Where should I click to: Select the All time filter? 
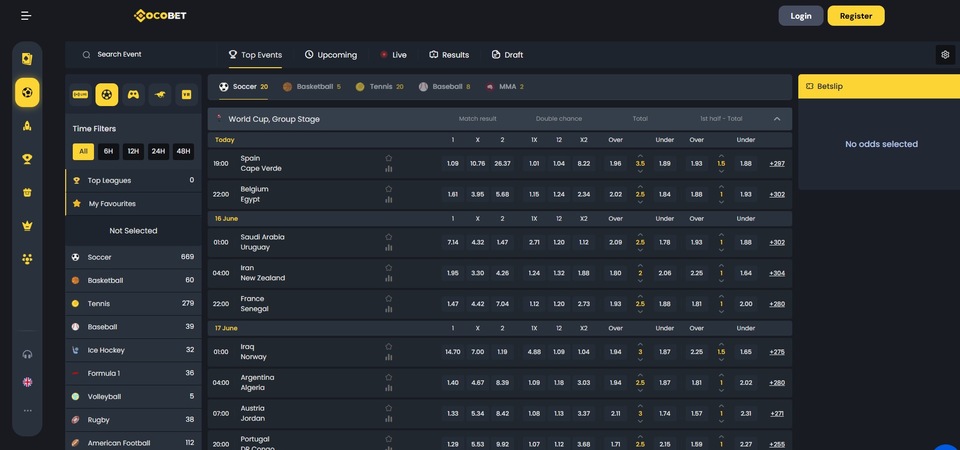(83, 152)
